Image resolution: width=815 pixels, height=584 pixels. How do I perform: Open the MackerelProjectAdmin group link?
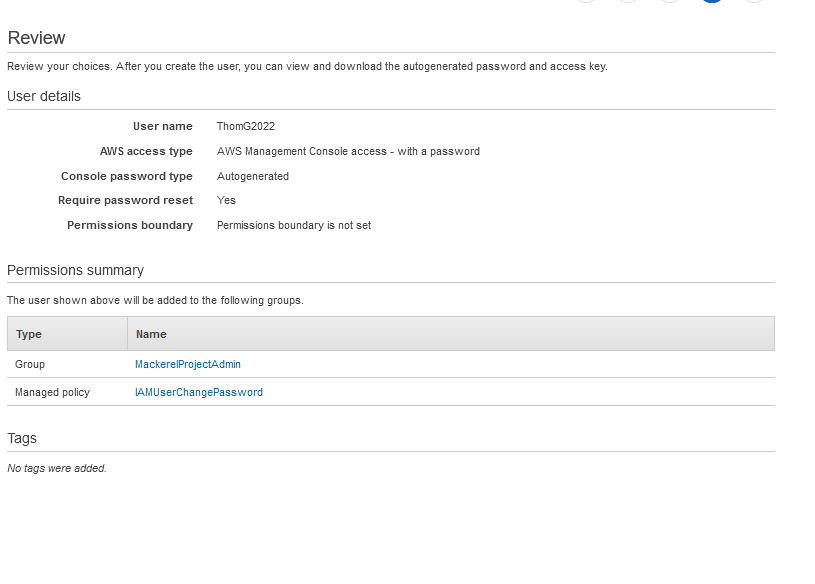(x=188, y=365)
